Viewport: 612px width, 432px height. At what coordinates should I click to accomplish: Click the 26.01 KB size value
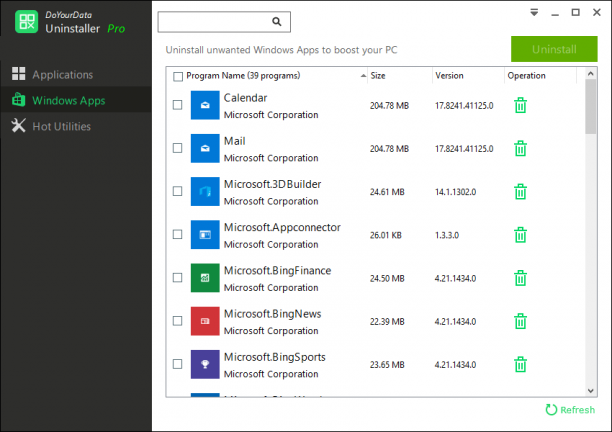coord(386,235)
